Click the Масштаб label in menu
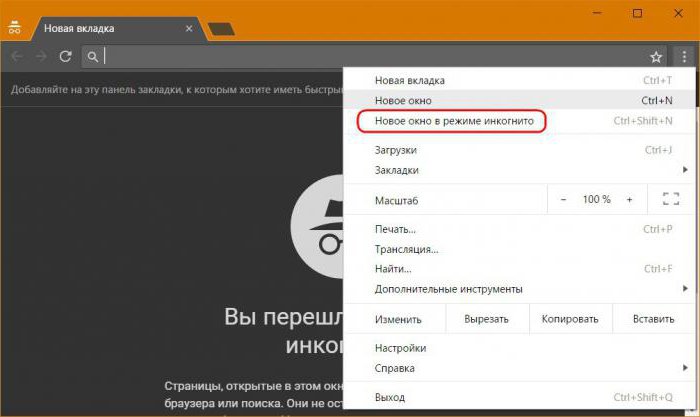Screen dimensions: 700x417 click(396, 200)
